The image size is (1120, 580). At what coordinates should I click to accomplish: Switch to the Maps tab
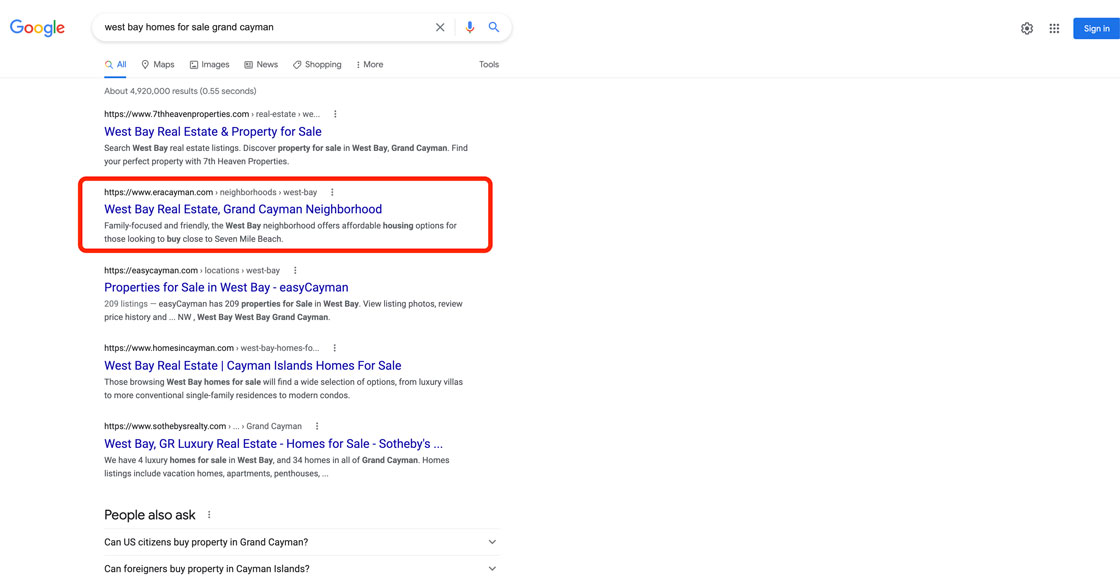(158, 64)
